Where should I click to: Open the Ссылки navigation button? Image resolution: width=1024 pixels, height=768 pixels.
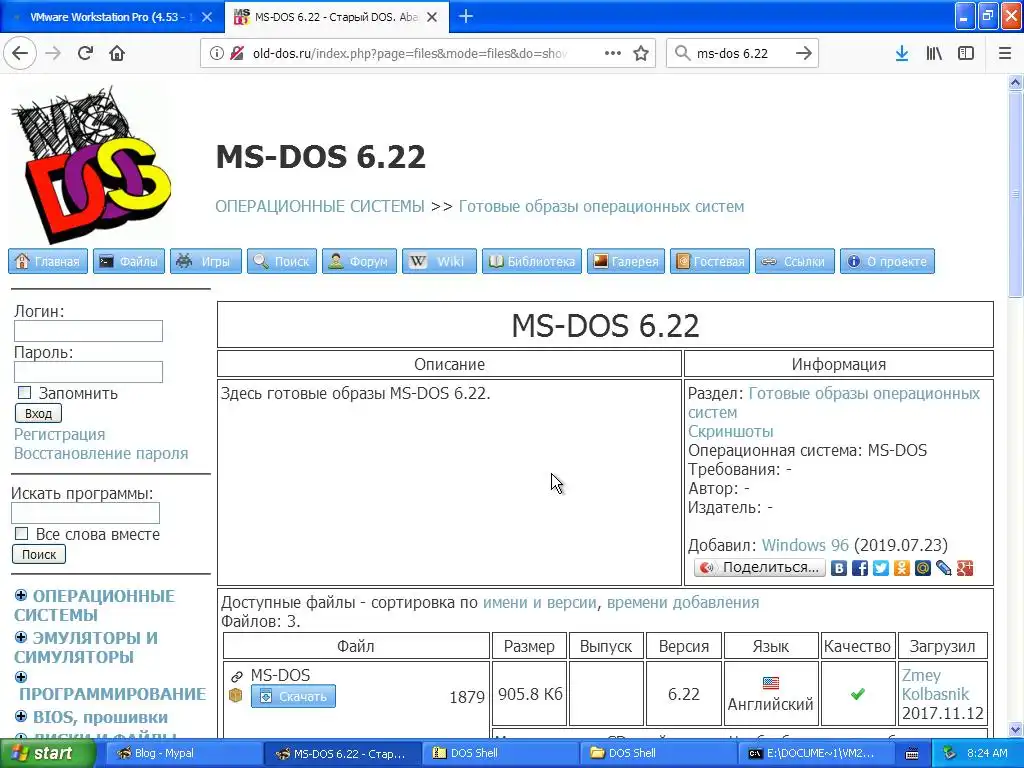coord(795,261)
